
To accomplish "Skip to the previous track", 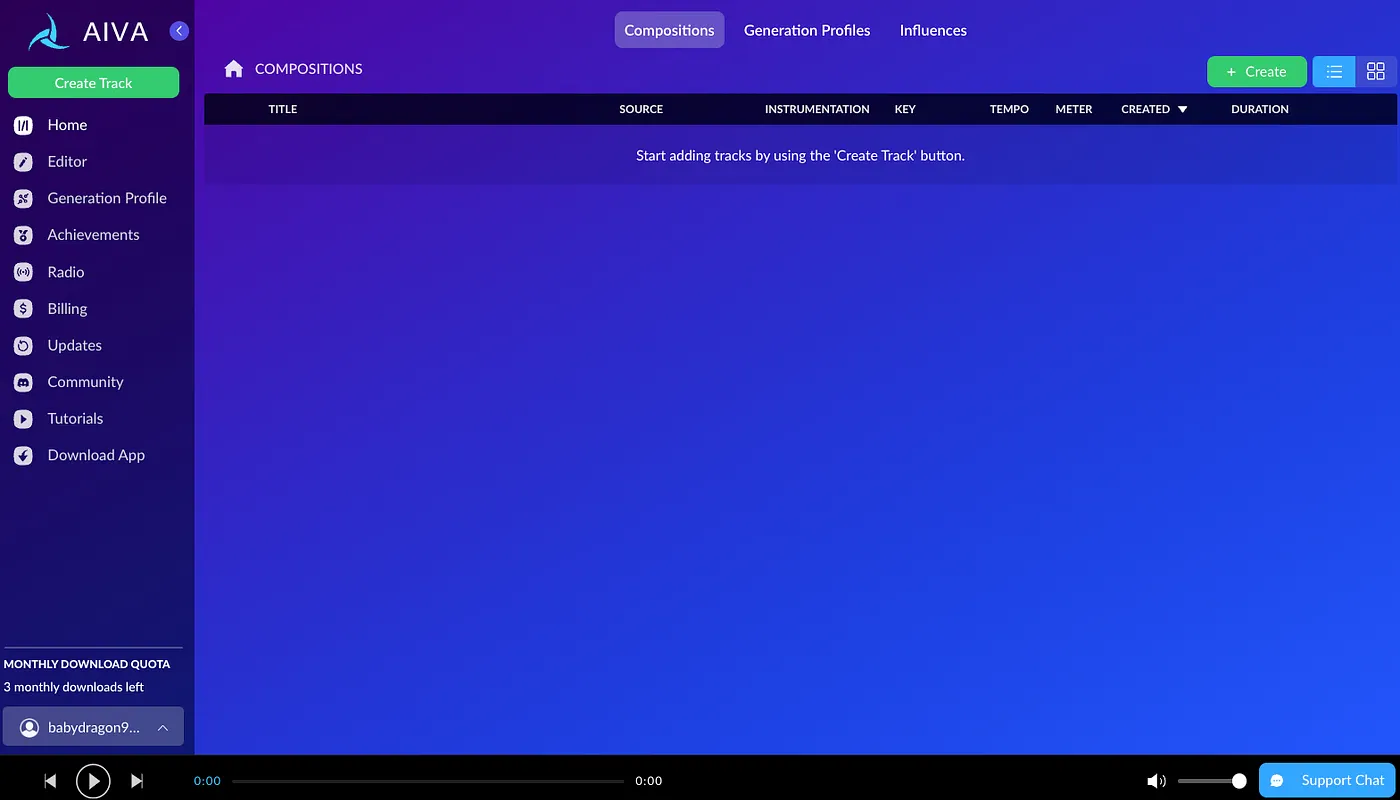I will click(50, 781).
